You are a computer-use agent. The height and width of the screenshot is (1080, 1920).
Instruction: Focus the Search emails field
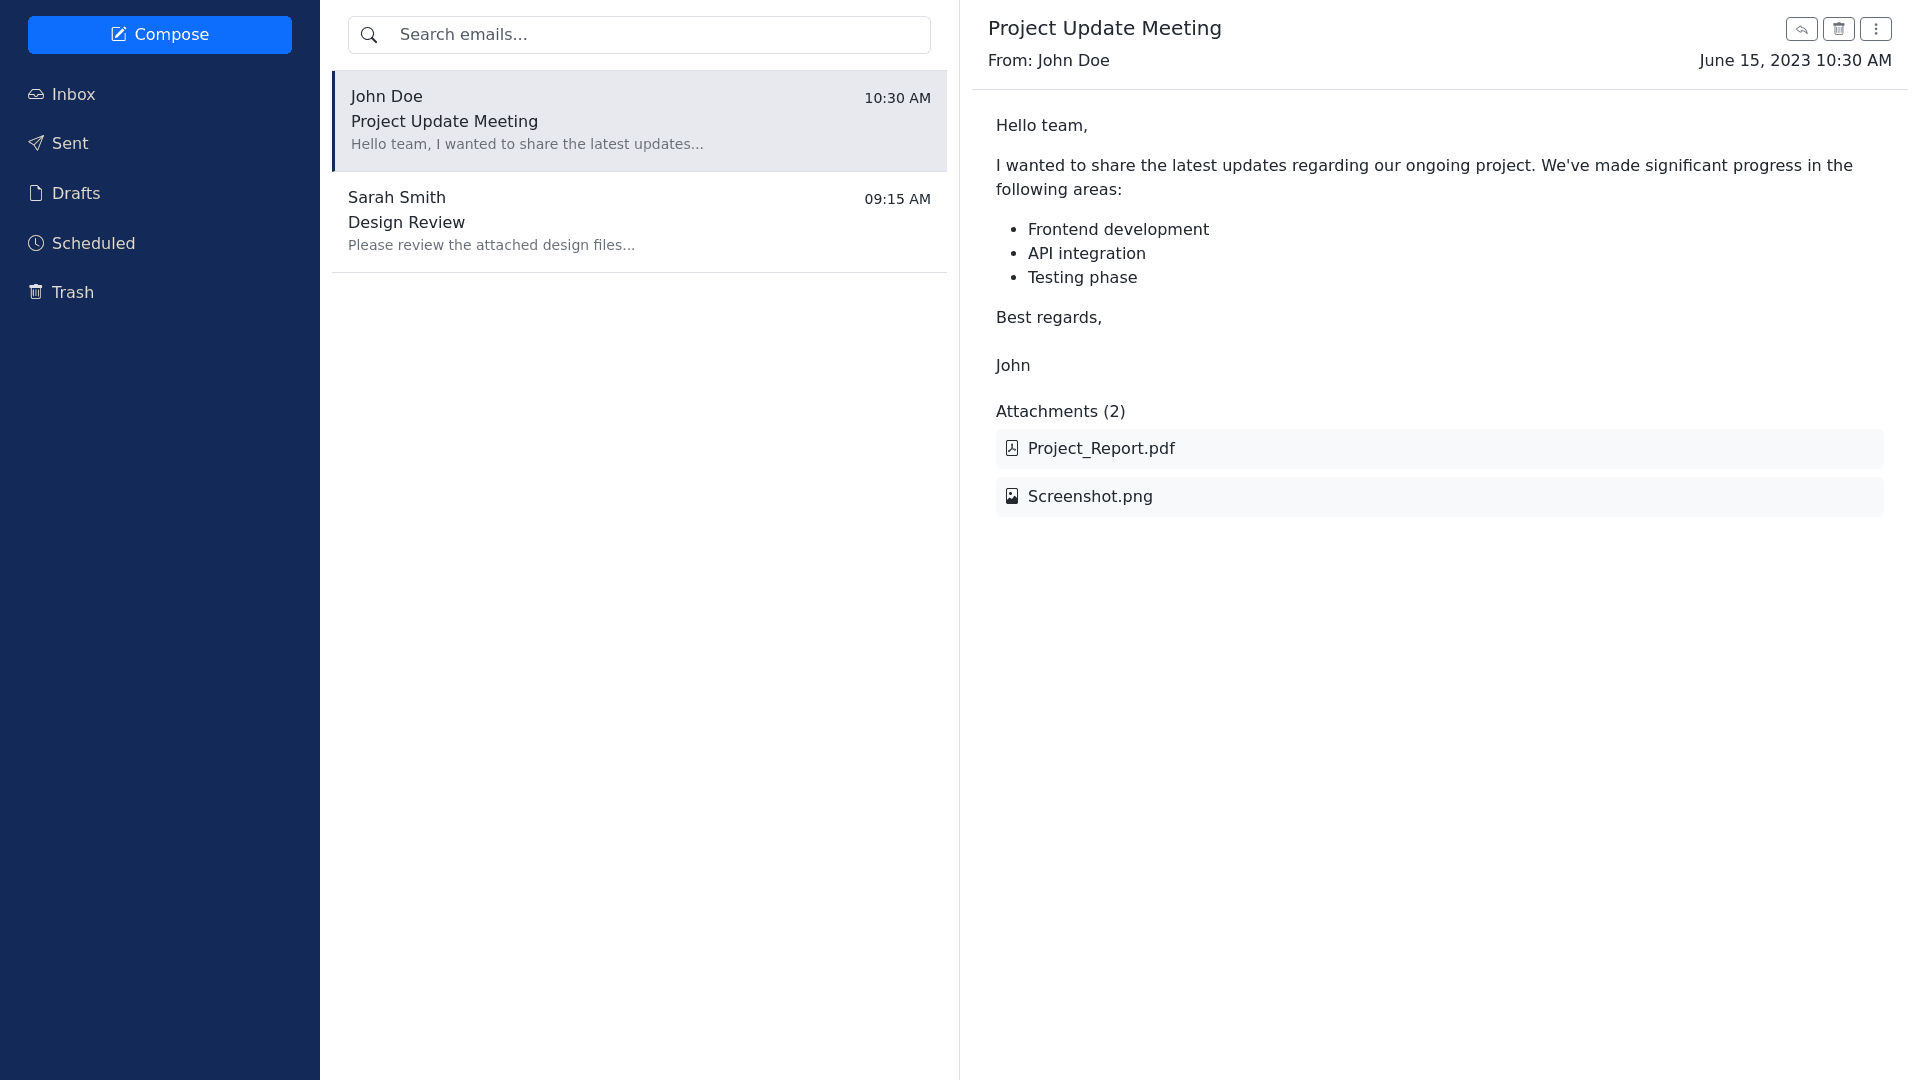tap(660, 35)
